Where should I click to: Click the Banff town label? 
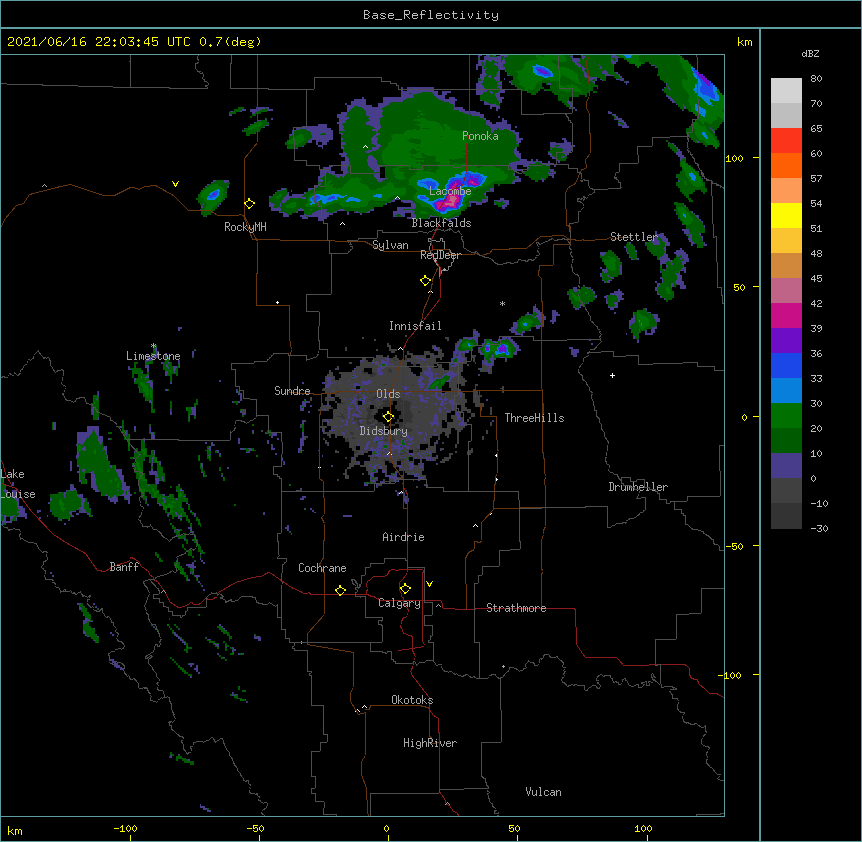tap(124, 567)
